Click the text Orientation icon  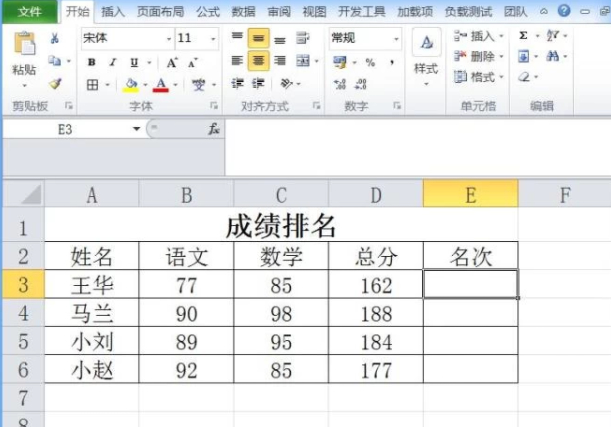287,83
